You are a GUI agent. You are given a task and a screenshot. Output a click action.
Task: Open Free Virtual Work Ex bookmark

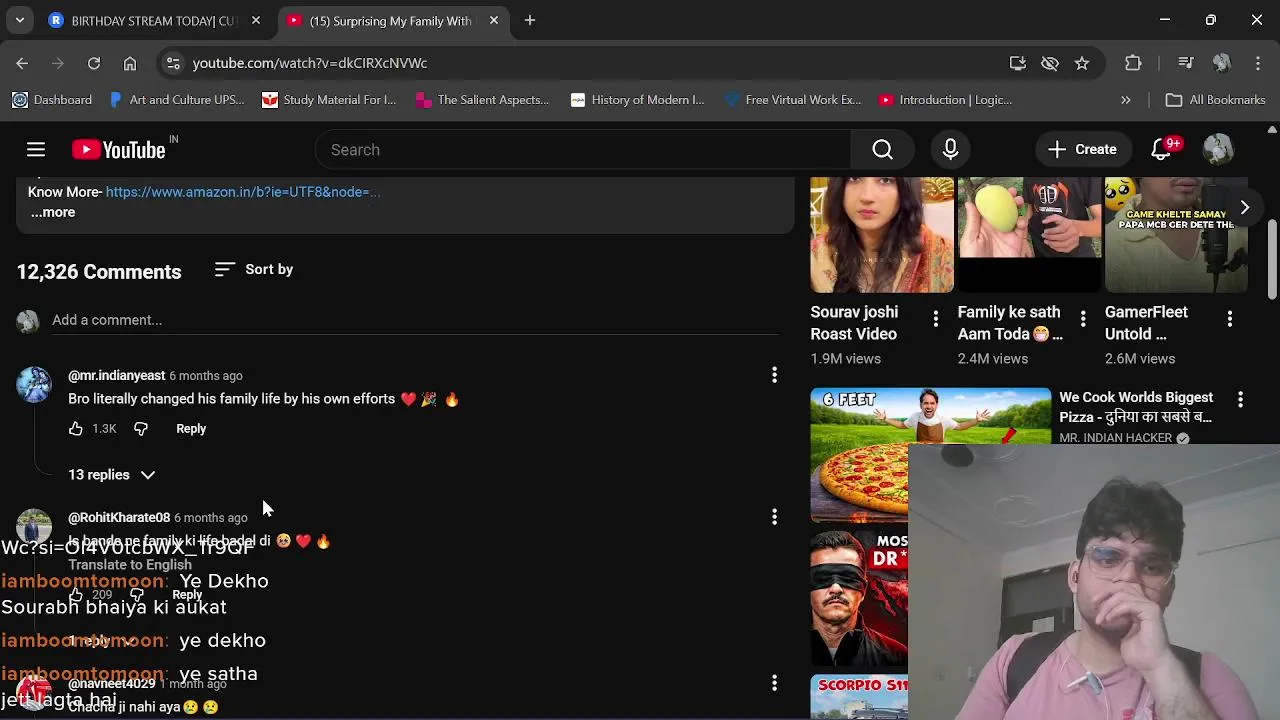coord(794,100)
